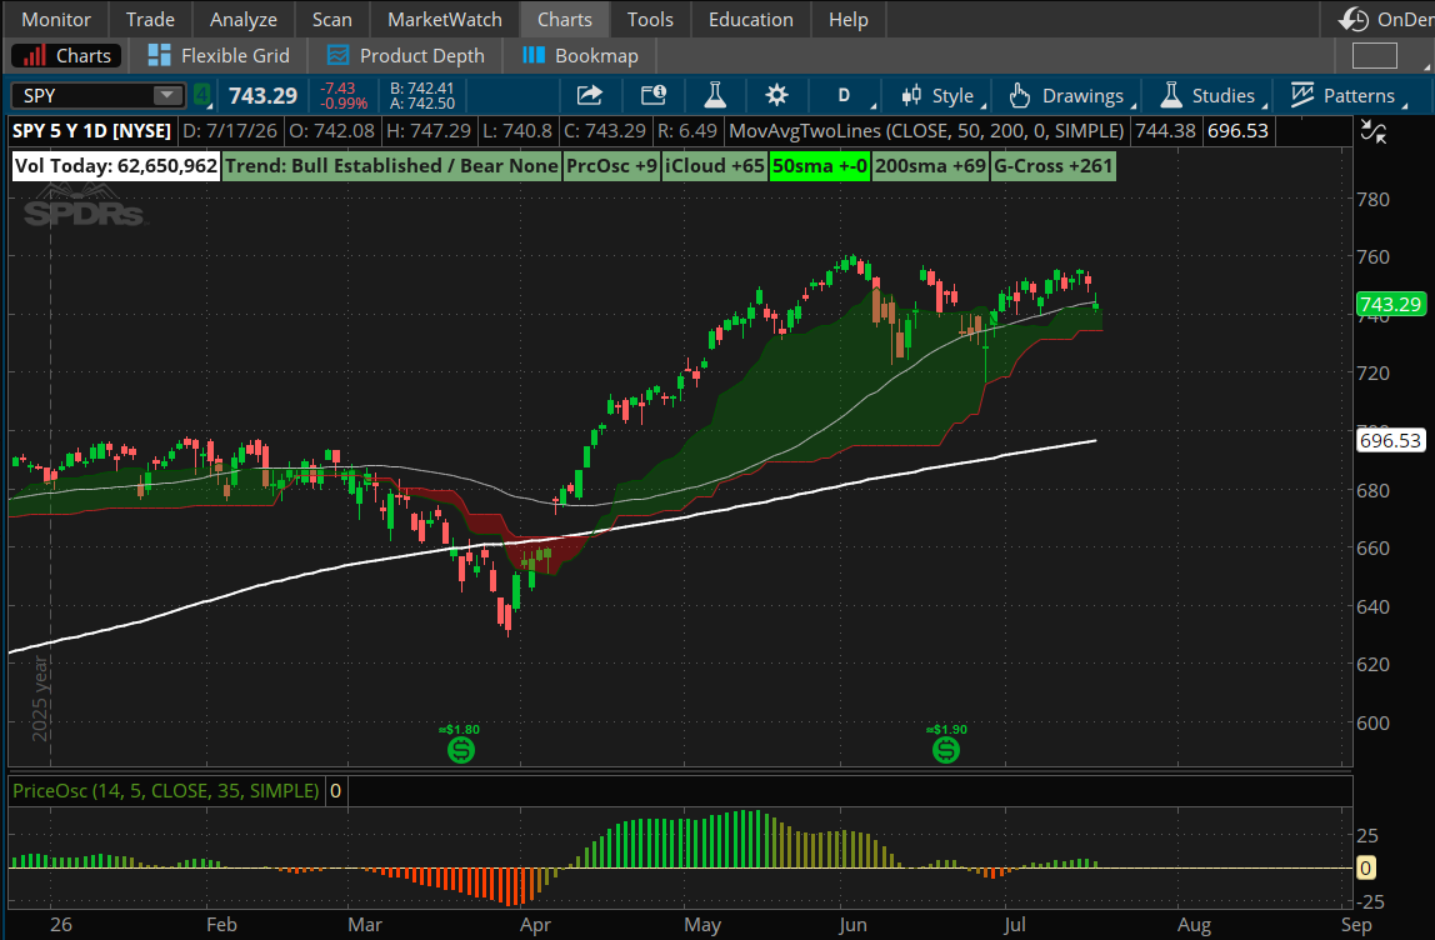Viewport: 1435px width, 940px height.
Task: Open the Flexible Grid sub-tab
Action: click(x=219, y=56)
